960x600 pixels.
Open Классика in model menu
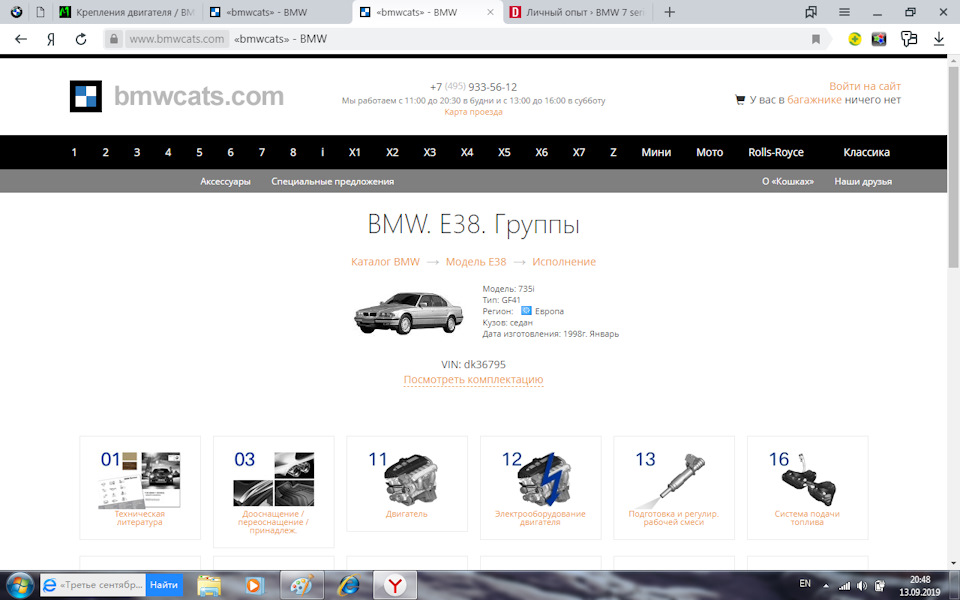(866, 152)
